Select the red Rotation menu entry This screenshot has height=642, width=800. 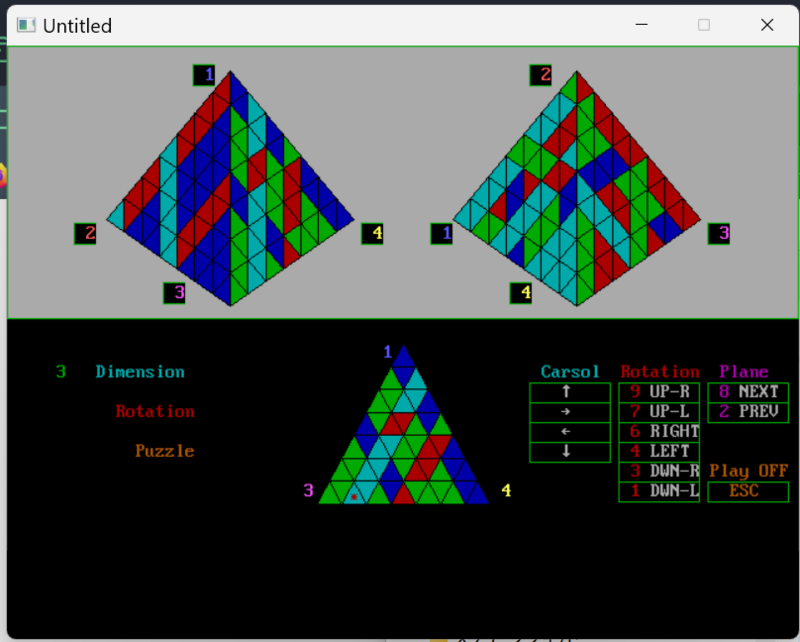coord(155,412)
